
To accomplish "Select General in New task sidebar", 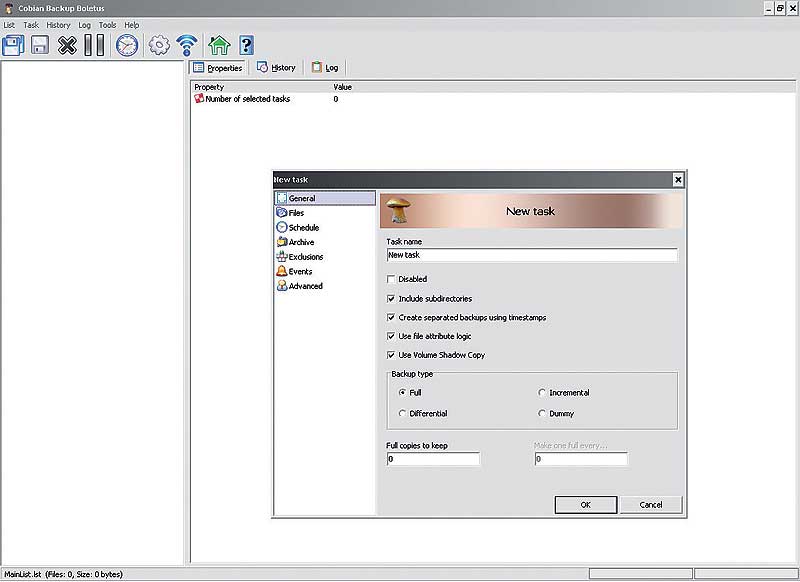I will (324, 198).
